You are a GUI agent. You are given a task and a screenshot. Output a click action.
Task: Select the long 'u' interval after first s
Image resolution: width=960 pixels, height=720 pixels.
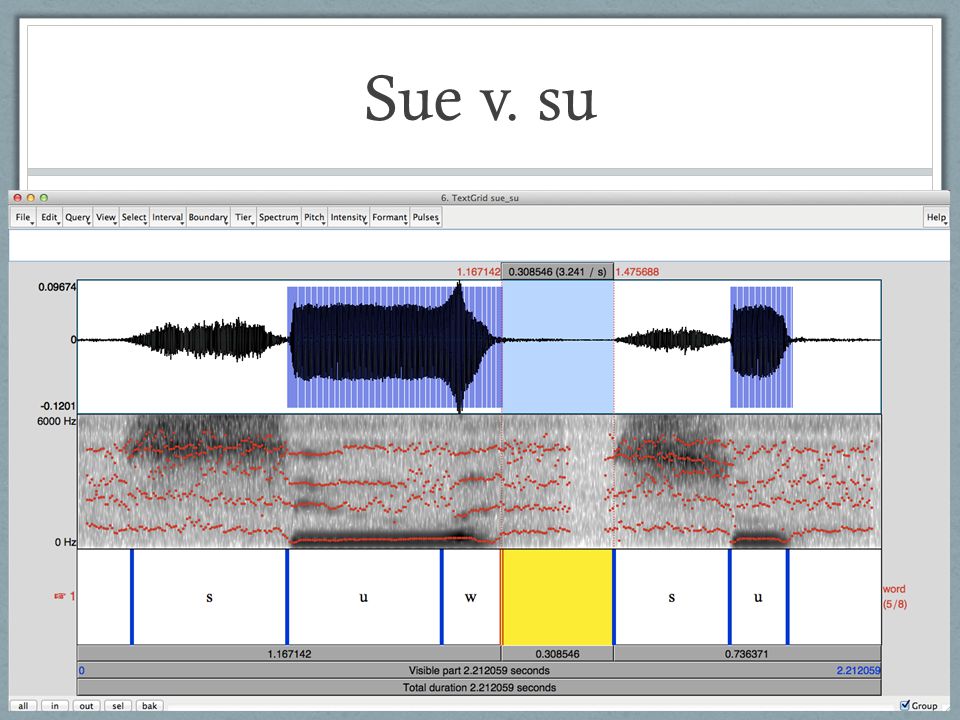(364, 597)
